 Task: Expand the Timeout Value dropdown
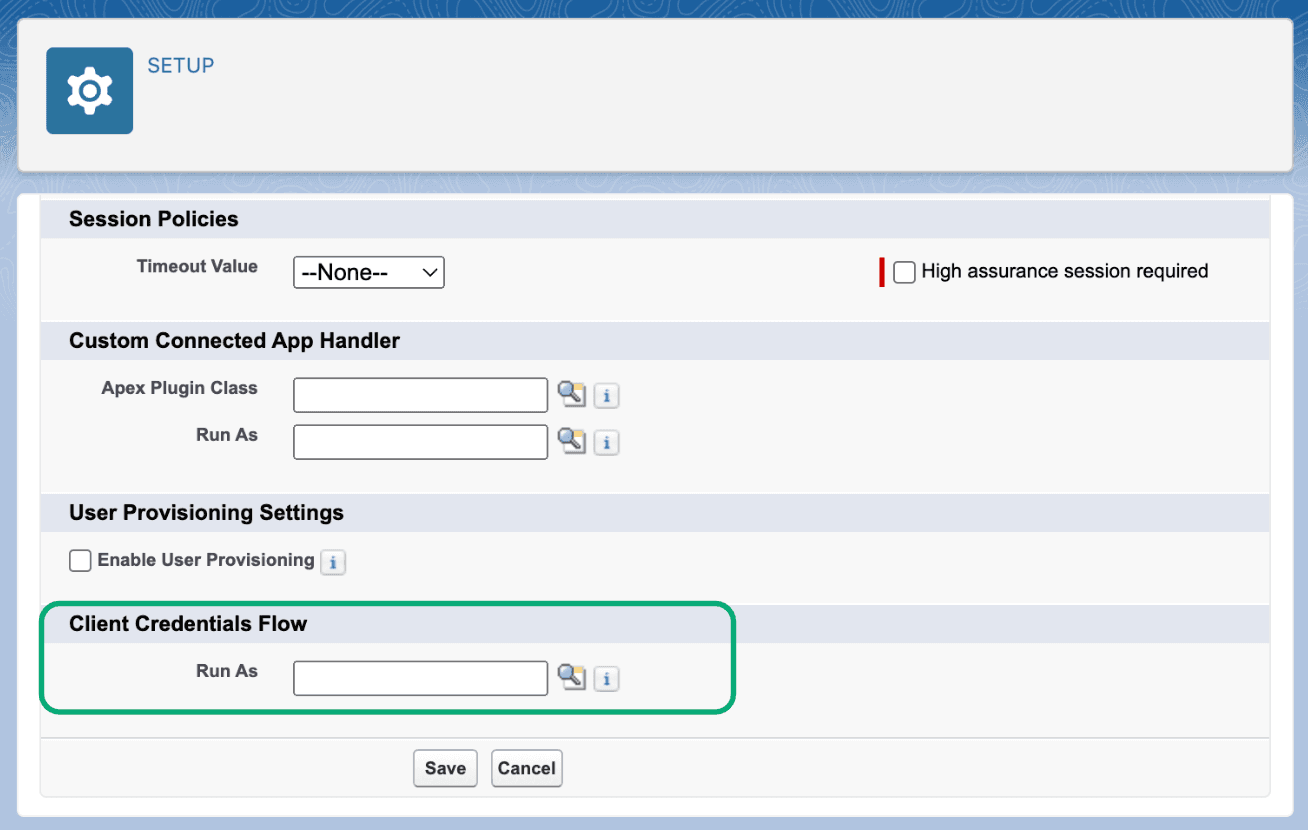coord(368,272)
